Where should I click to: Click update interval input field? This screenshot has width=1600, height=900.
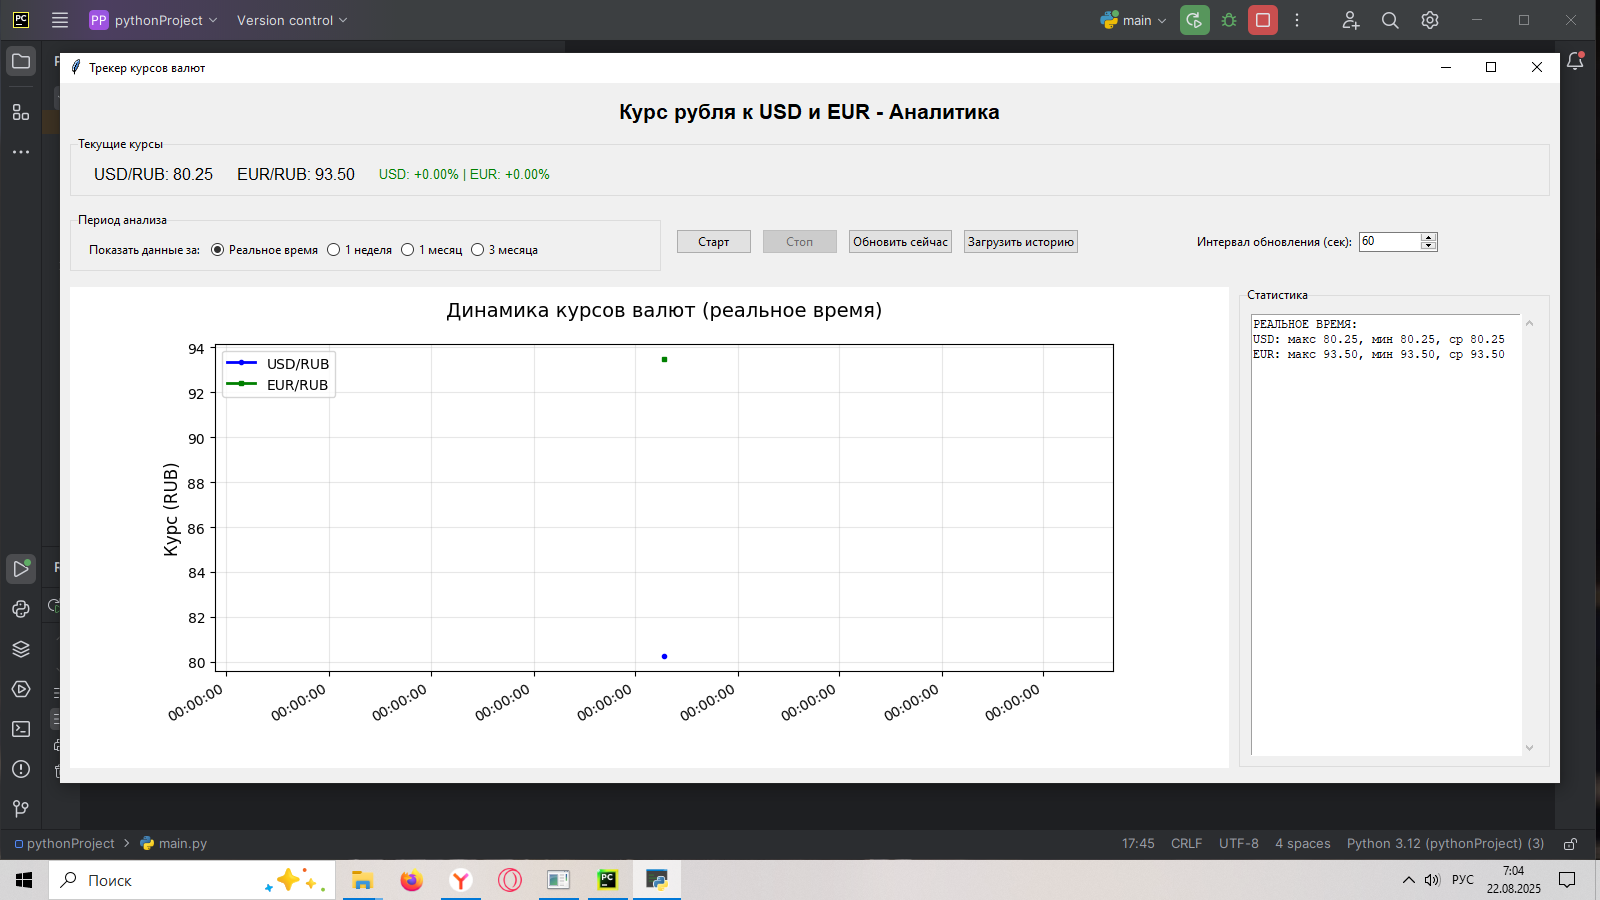click(1390, 242)
